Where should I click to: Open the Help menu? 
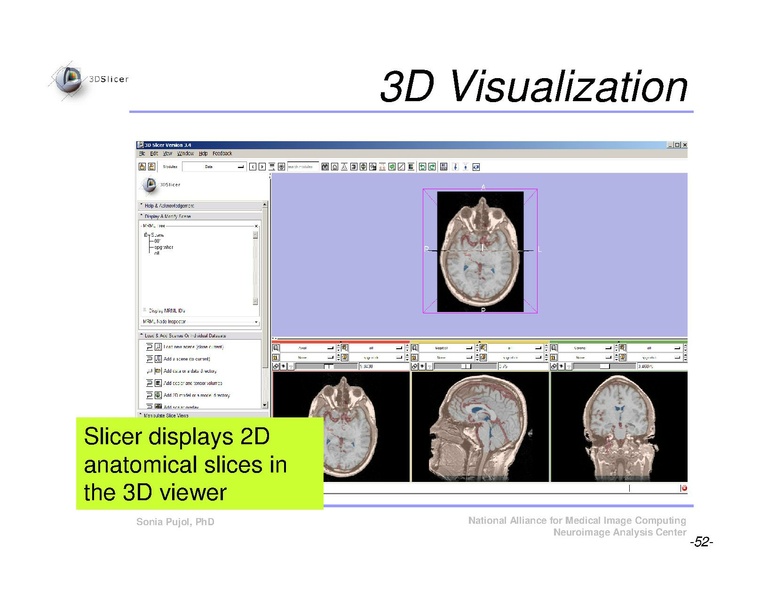coord(203,153)
